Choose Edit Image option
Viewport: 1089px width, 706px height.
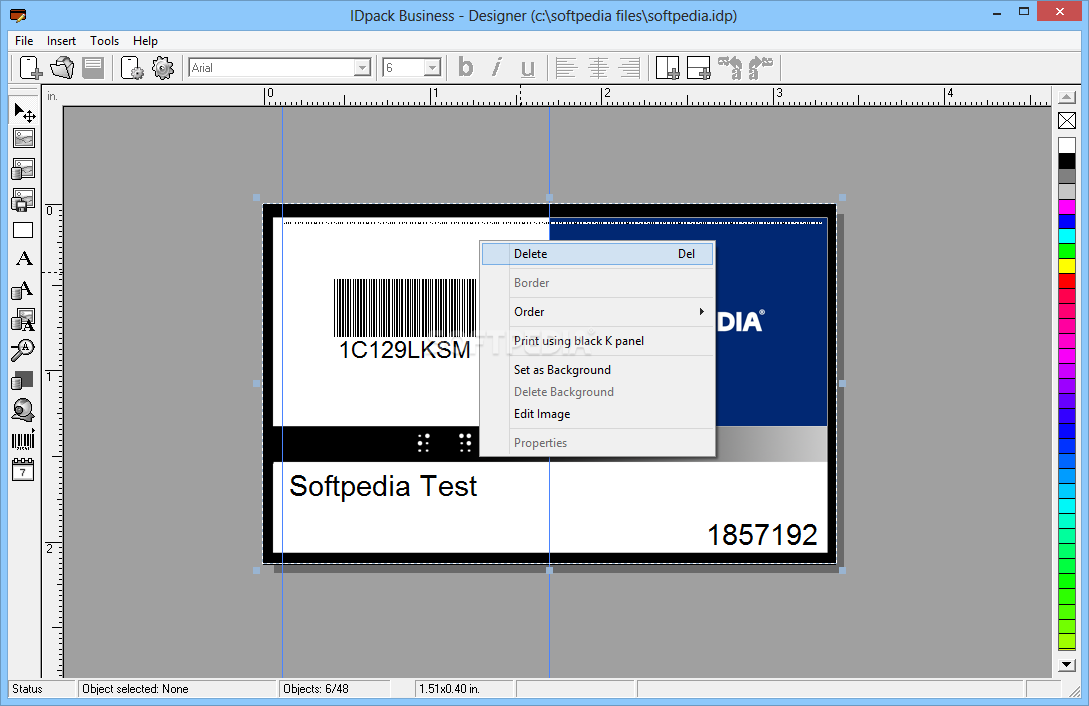pos(597,414)
